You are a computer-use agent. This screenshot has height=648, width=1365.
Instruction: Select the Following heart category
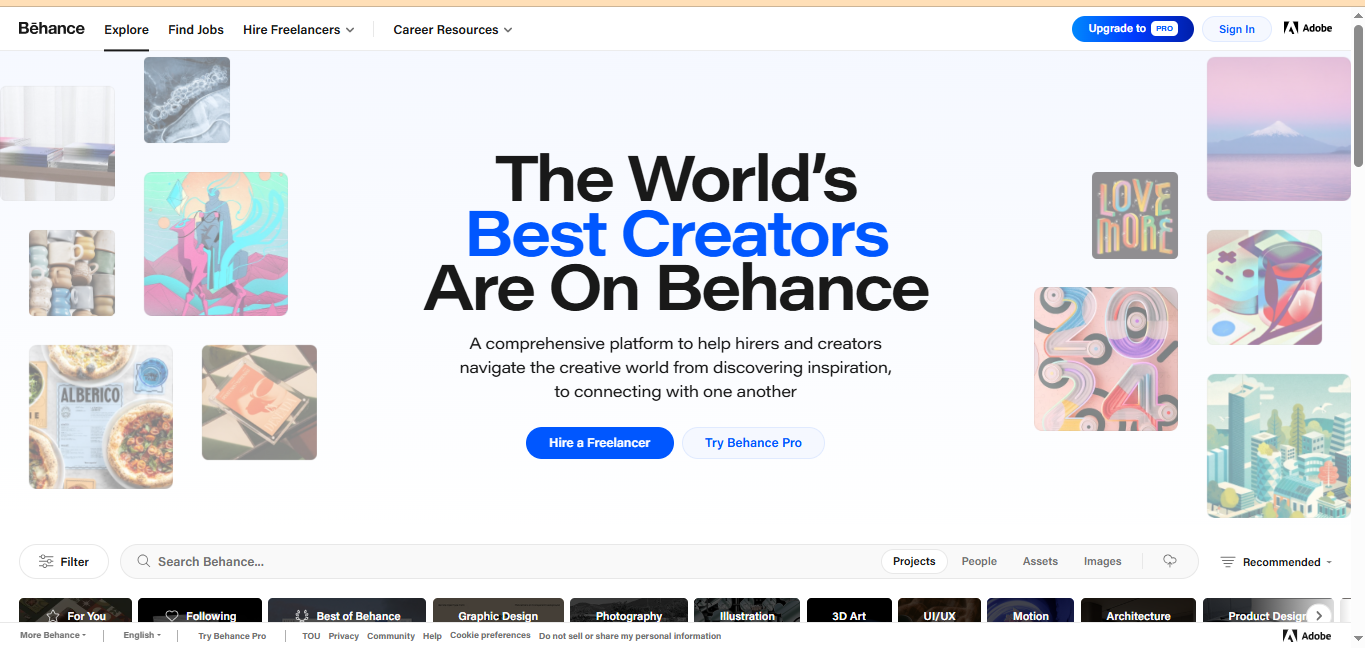coord(200,610)
